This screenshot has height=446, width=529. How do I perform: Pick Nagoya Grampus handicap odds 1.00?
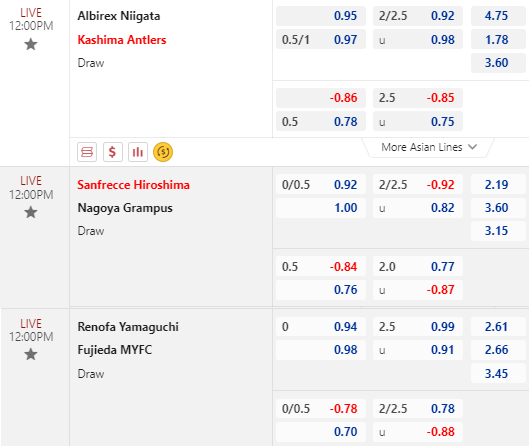pyautogui.click(x=321, y=208)
